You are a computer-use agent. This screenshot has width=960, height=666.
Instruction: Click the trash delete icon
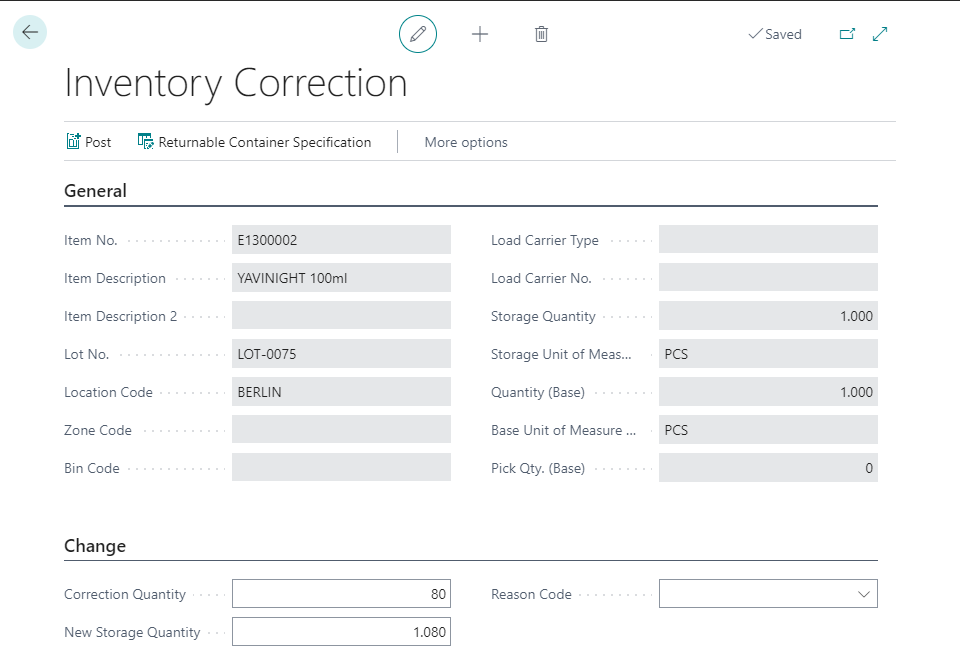(541, 34)
